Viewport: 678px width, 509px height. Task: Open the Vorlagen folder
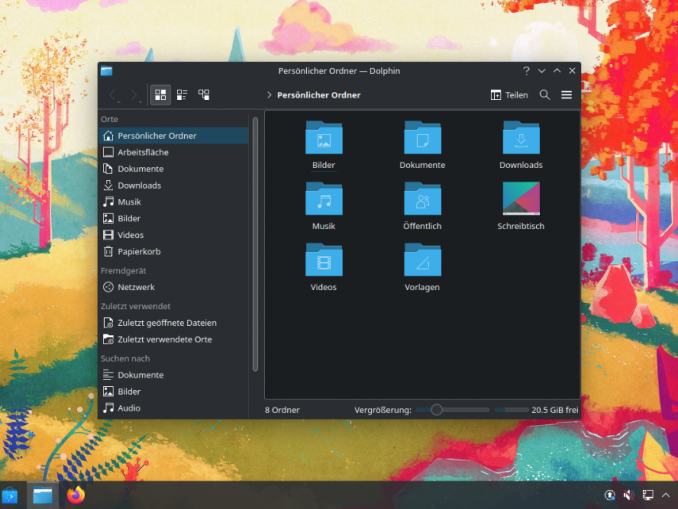point(422,261)
